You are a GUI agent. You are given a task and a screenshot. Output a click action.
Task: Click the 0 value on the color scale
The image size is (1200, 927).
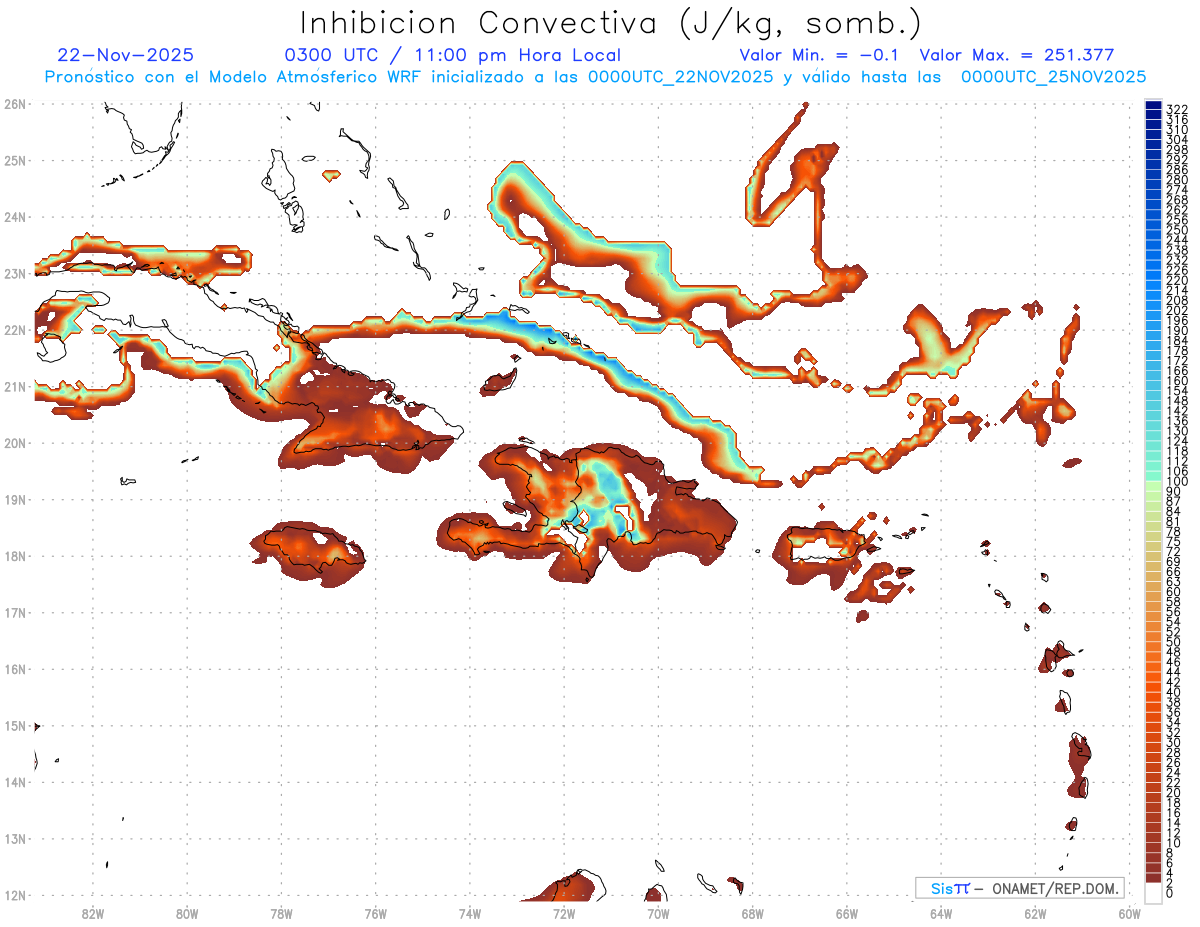[1170, 893]
